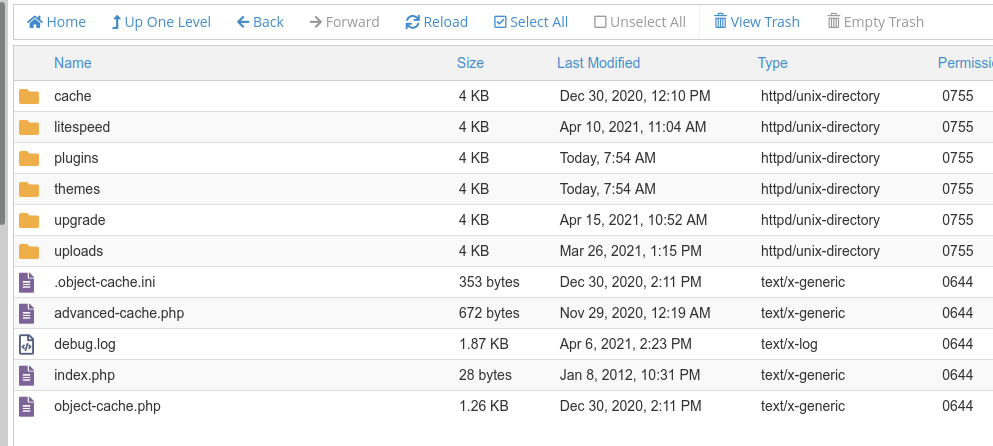Screen dimensions: 993x446
Task: Sort by Size column header
Action: tap(471, 63)
